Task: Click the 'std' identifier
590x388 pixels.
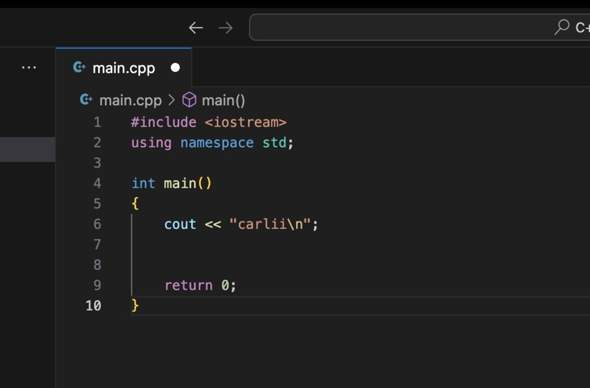Action: 274,143
